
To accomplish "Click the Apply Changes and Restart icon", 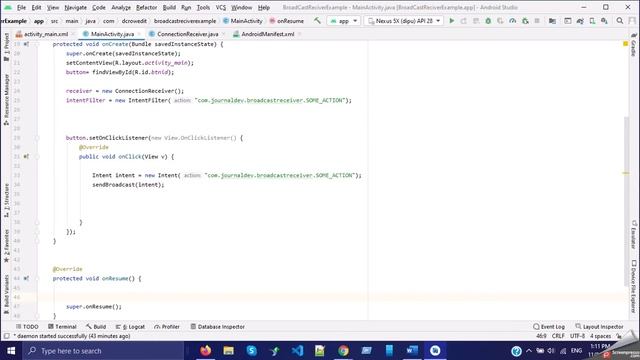I will click(x=464, y=20).
